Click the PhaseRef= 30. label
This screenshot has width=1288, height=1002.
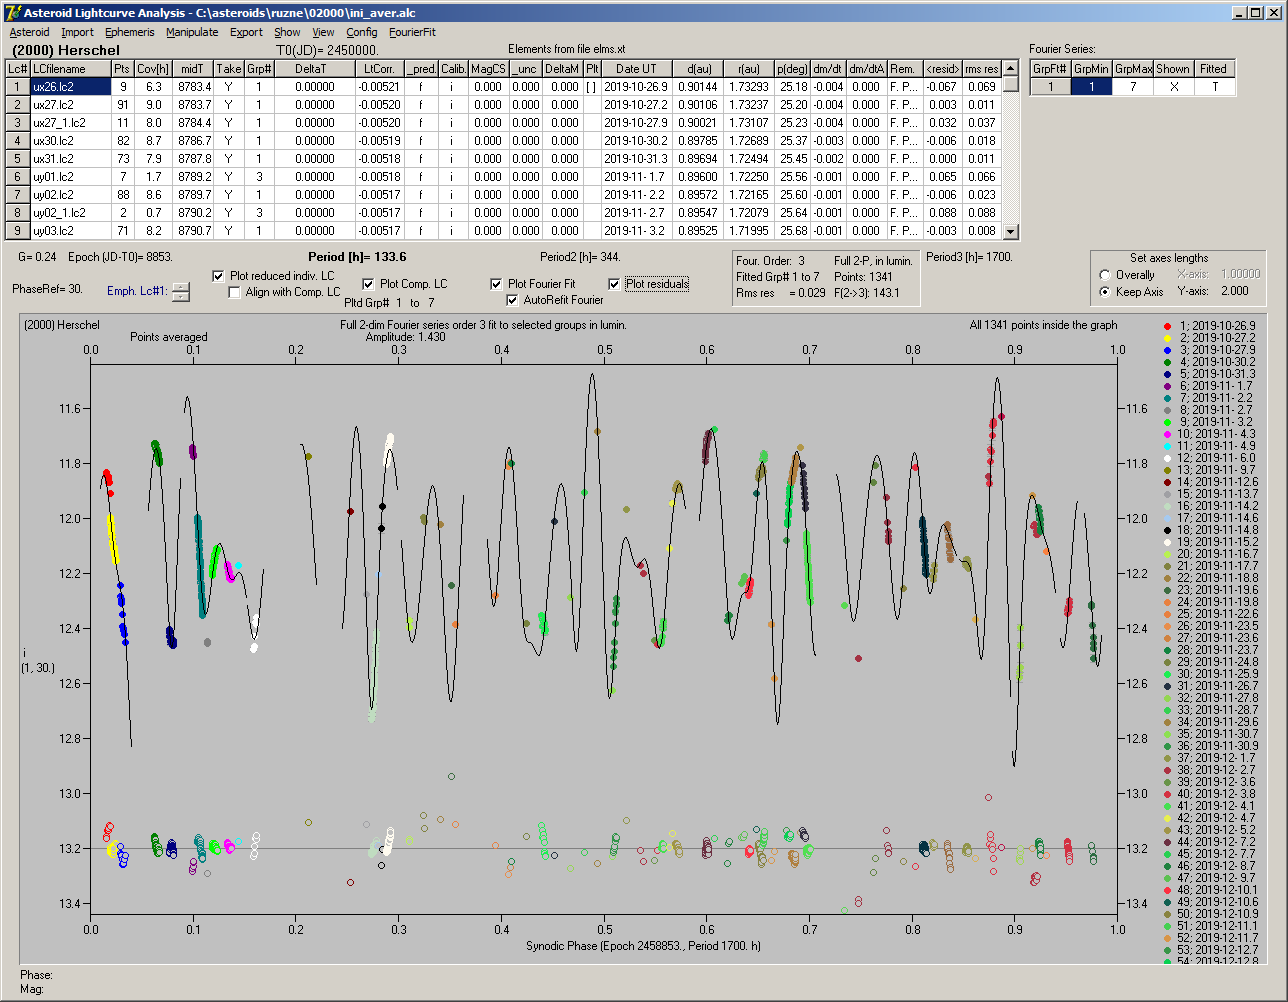[48, 289]
